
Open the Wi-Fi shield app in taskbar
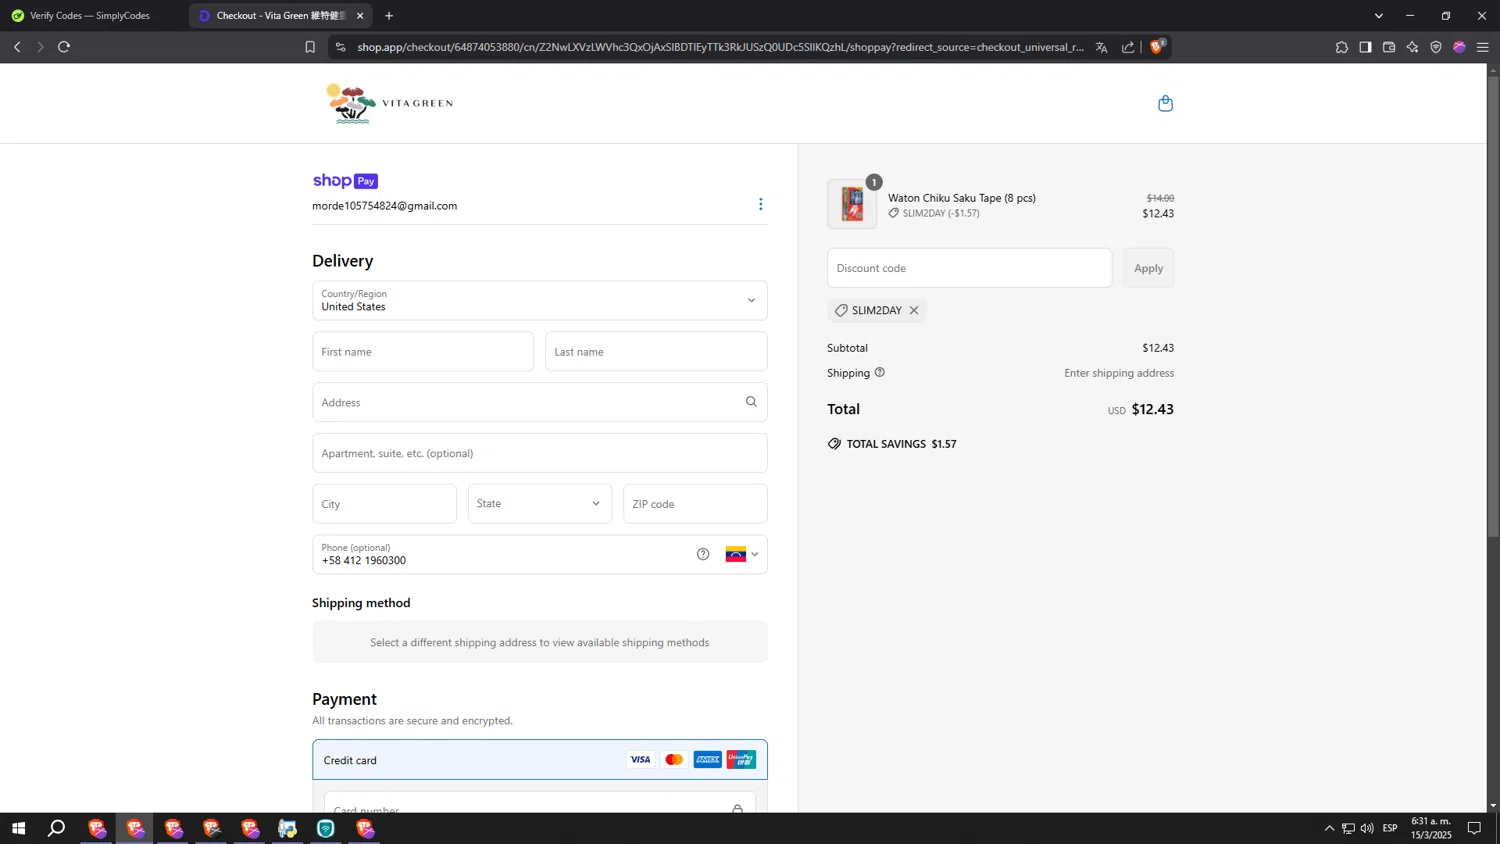tap(326, 828)
